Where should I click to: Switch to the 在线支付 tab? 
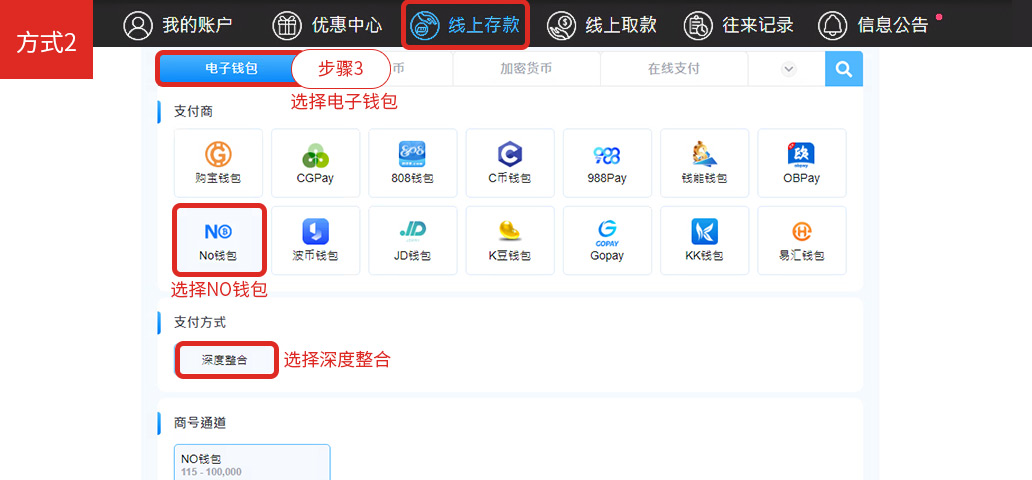pyautogui.click(x=674, y=68)
